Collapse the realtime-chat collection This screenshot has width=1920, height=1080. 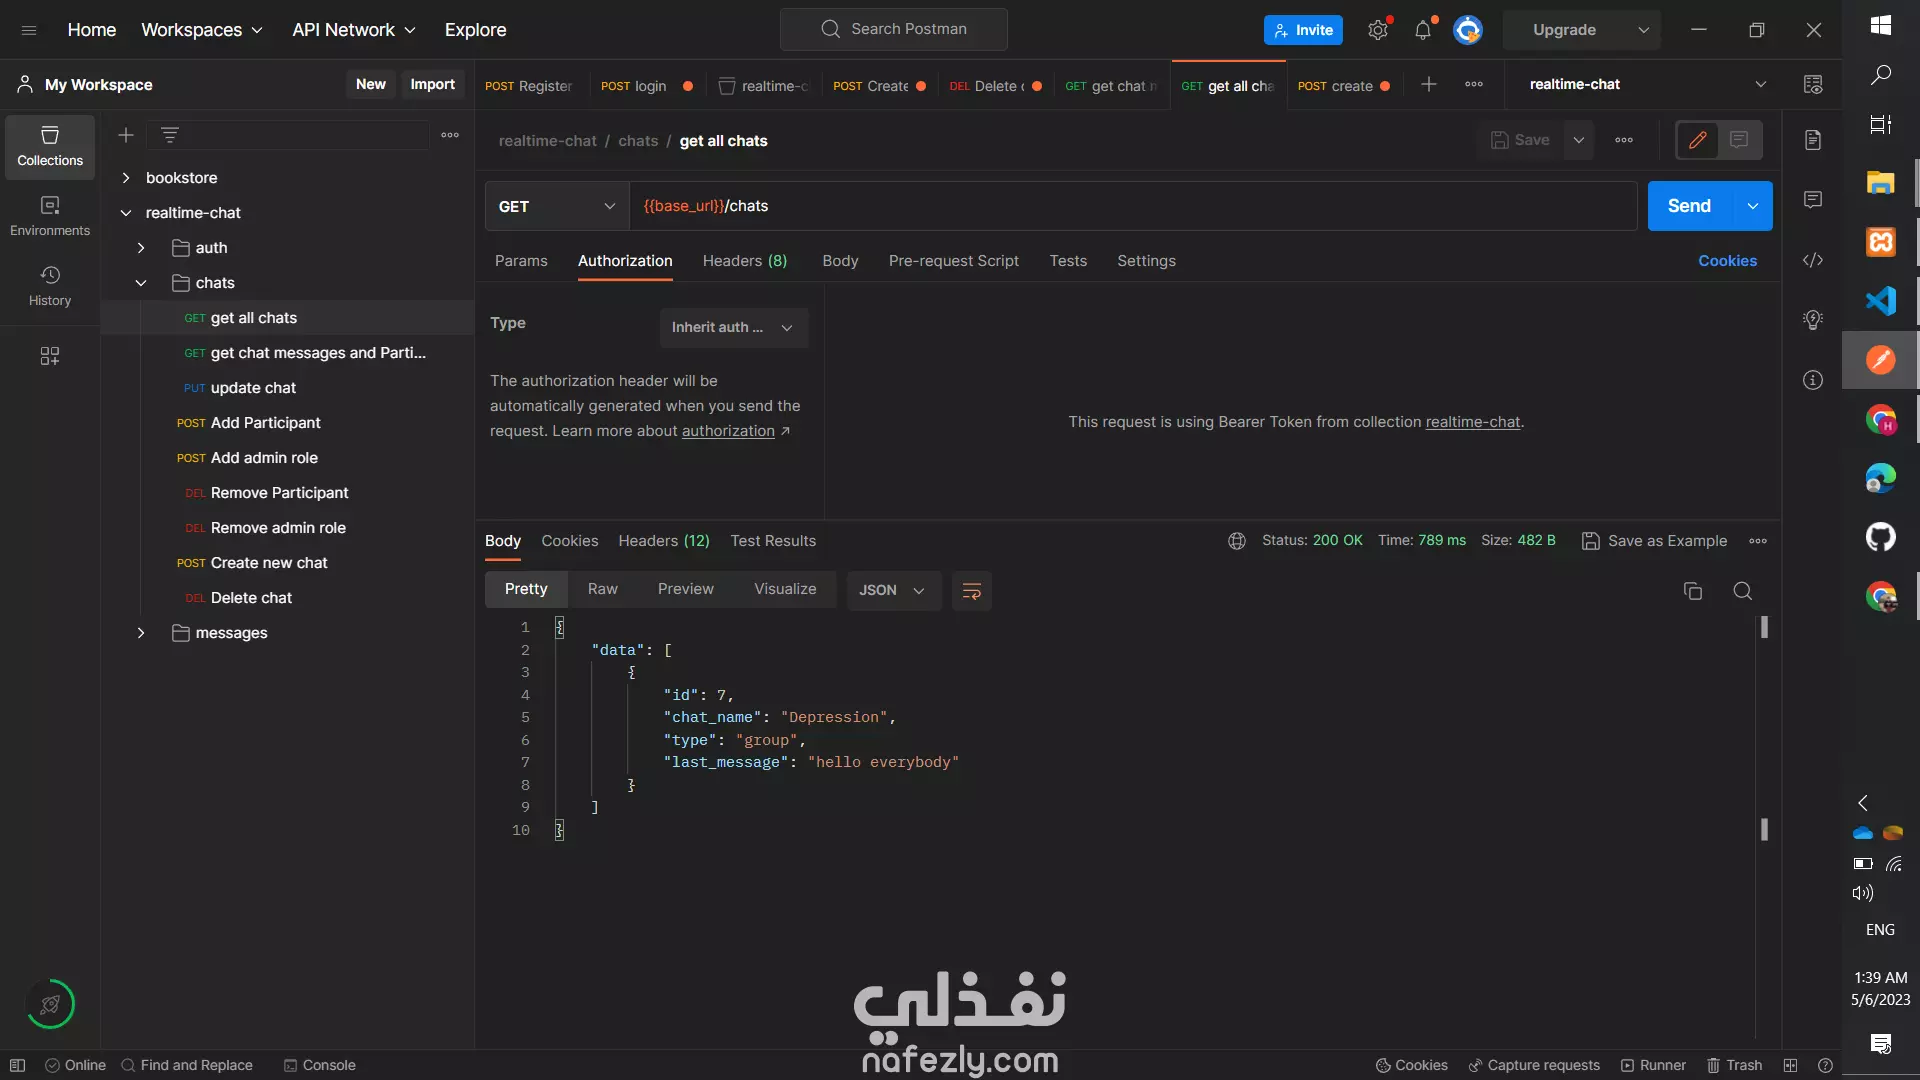coord(126,213)
